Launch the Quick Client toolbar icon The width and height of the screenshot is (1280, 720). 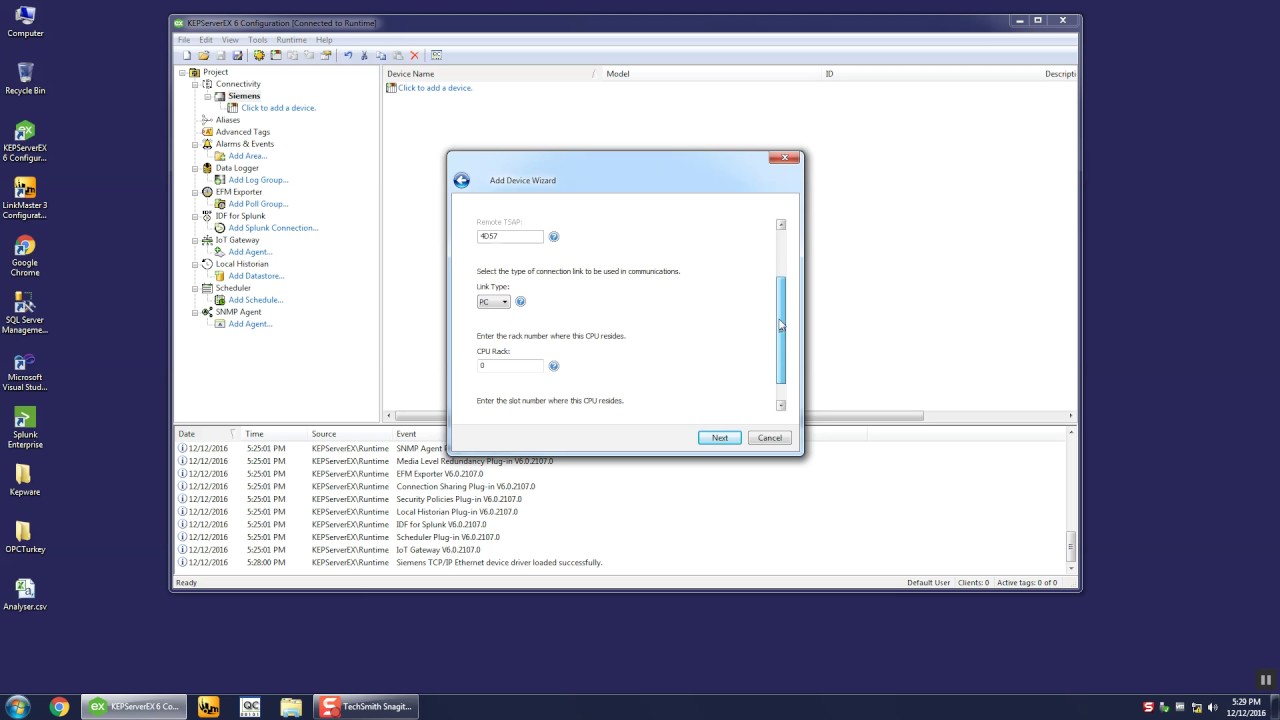click(x=437, y=55)
